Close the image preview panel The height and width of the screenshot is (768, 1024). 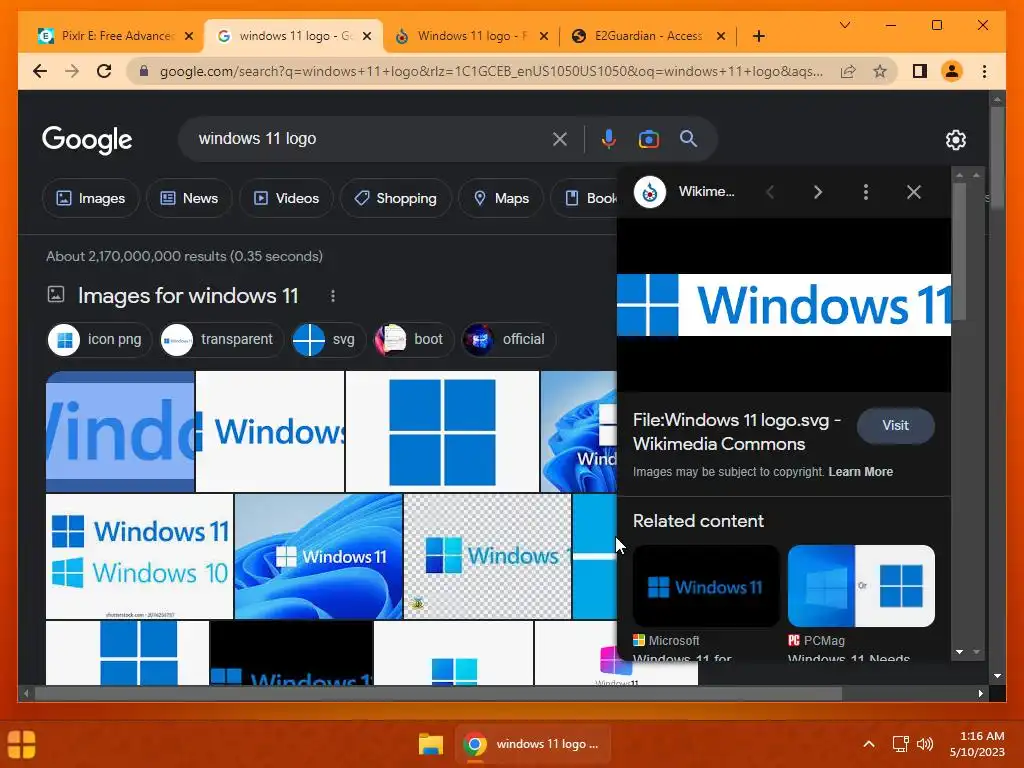[x=914, y=192]
